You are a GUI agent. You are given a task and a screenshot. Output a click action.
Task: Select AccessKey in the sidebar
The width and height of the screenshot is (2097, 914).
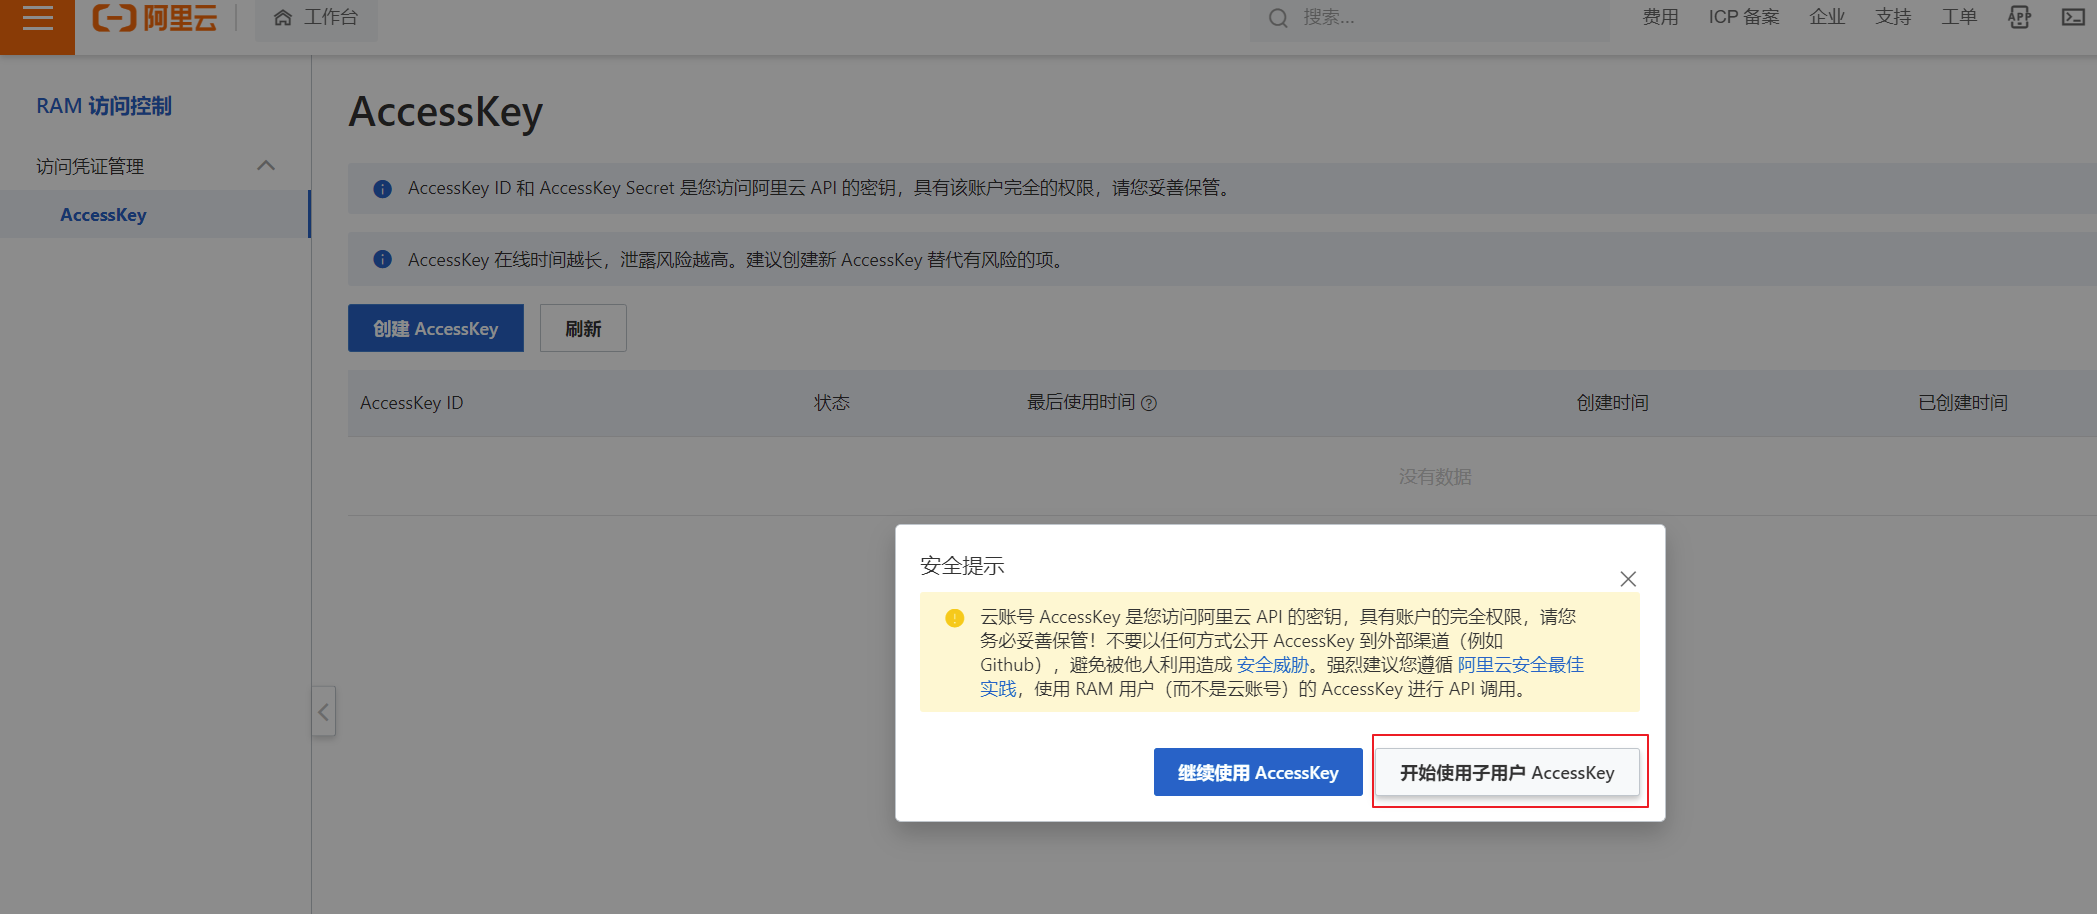tap(104, 215)
